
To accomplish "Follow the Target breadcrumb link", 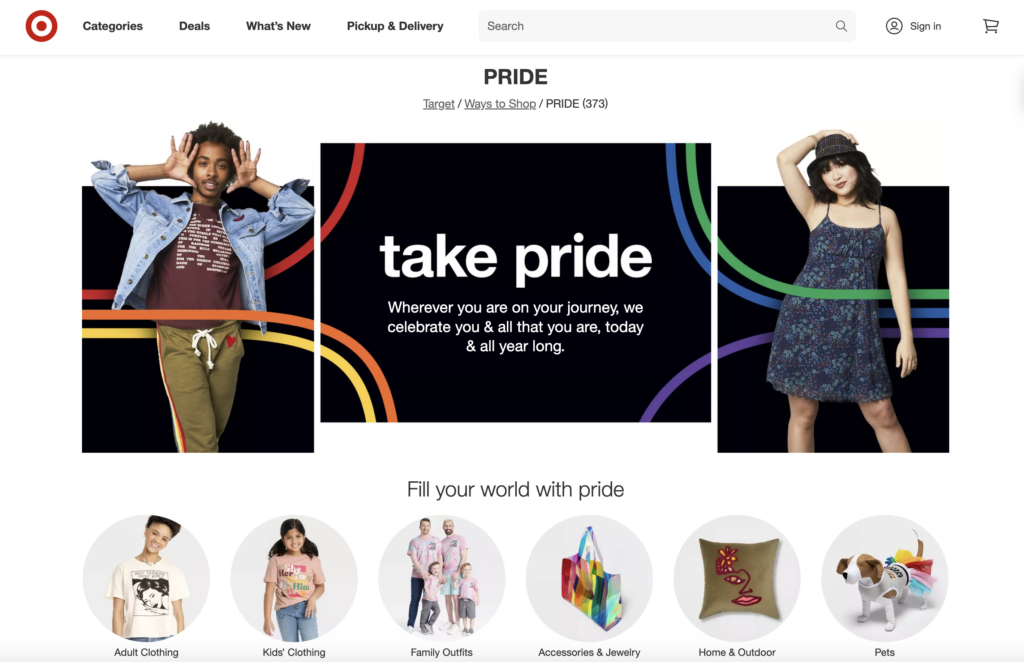I will pos(439,104).
